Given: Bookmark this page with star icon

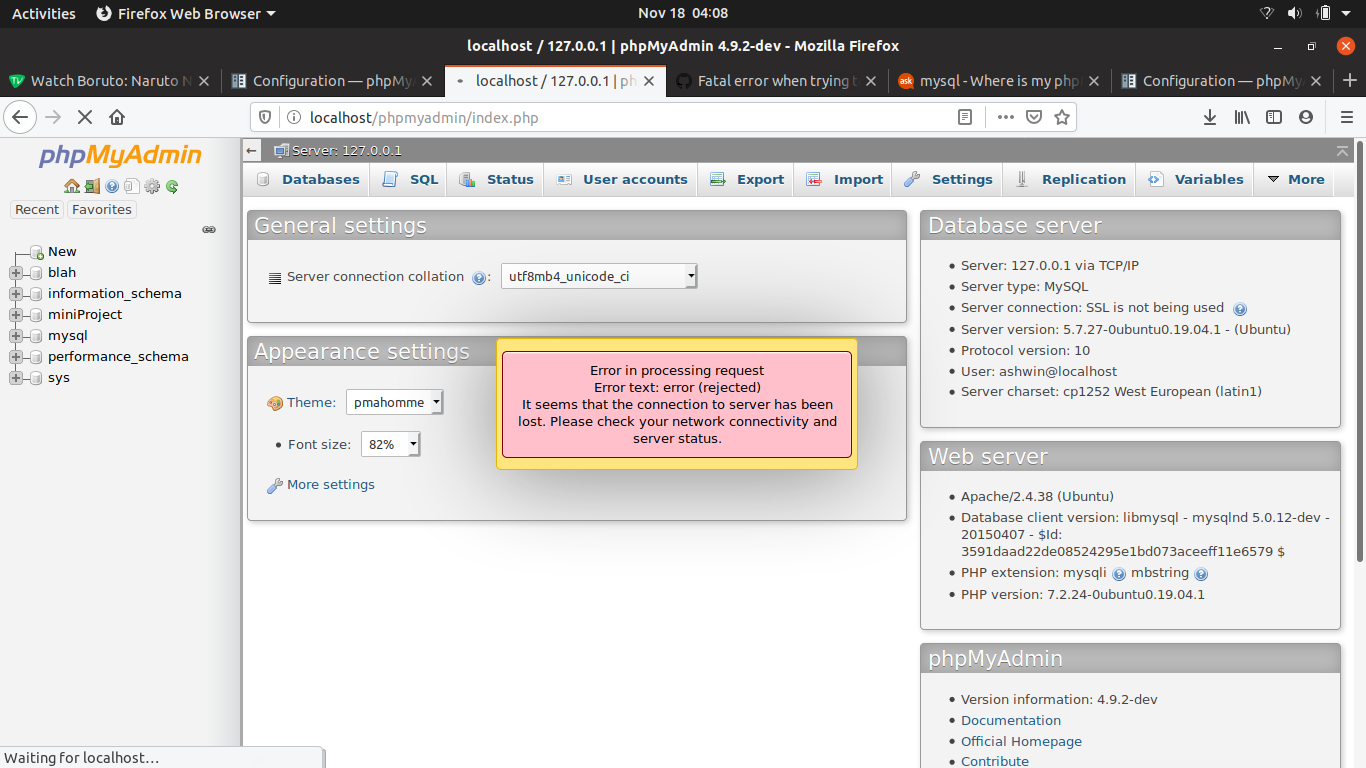Looking at the screenshot, I should click(1062, 117).
